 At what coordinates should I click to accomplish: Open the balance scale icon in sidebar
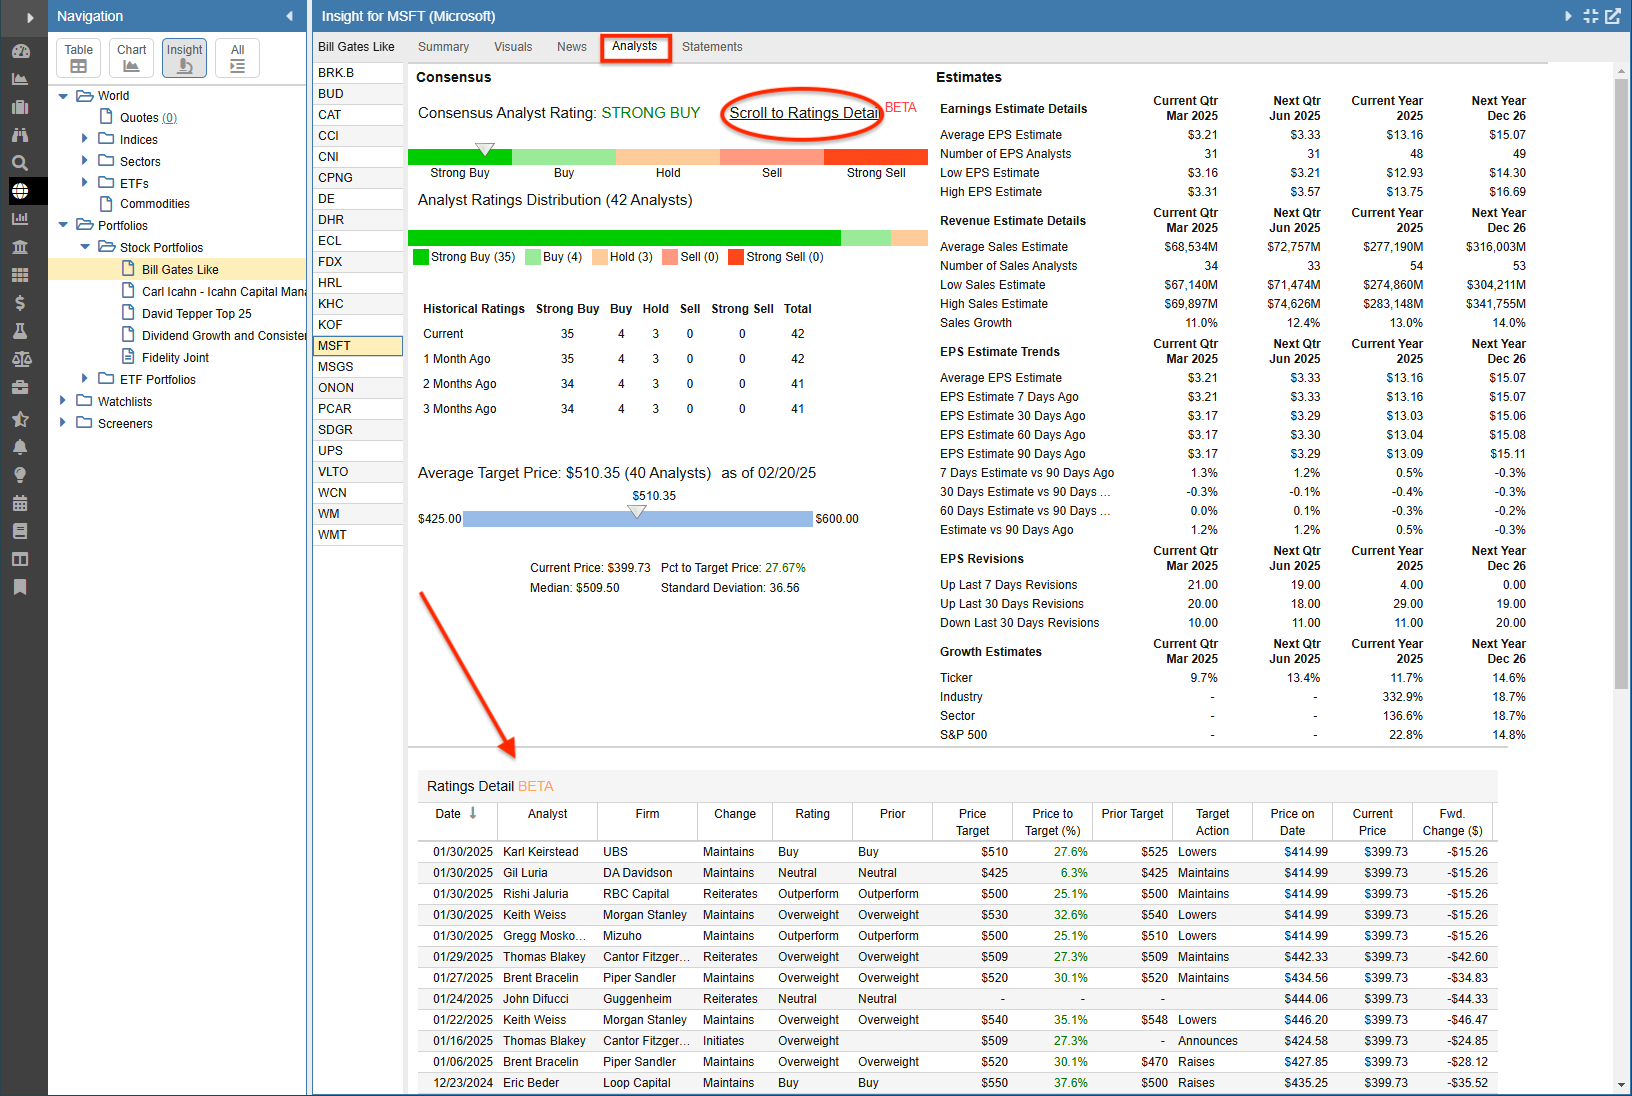tap(20, 359)
